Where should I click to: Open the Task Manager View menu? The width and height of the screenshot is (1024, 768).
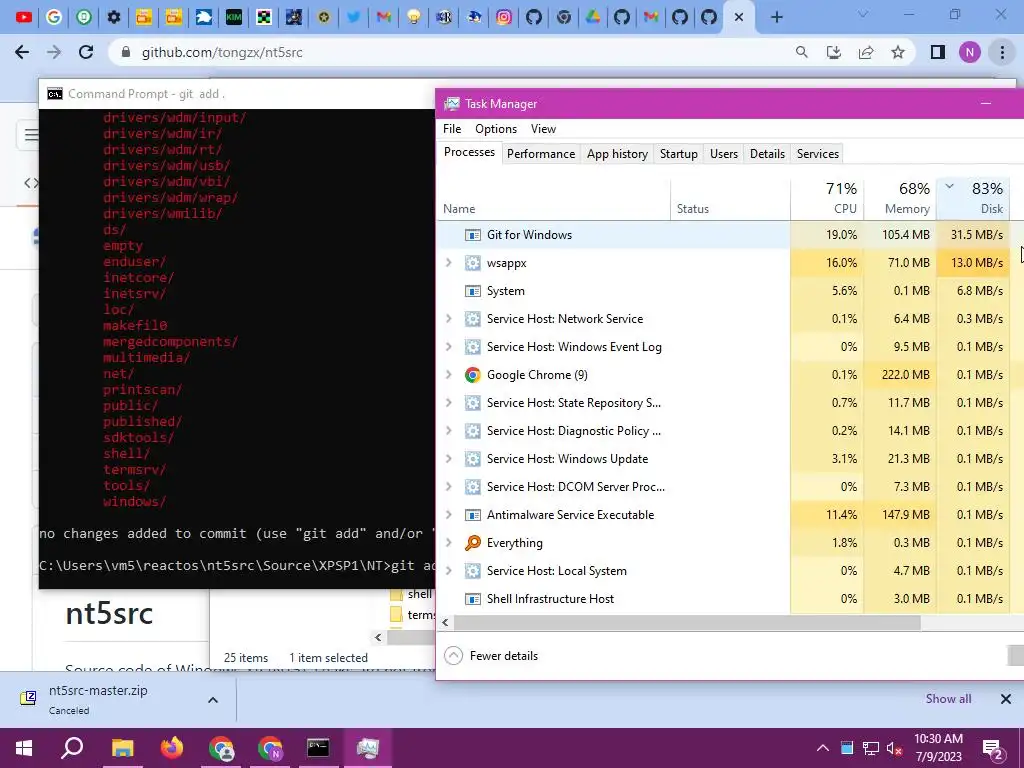pyautogui.click(x=543, y=129)
